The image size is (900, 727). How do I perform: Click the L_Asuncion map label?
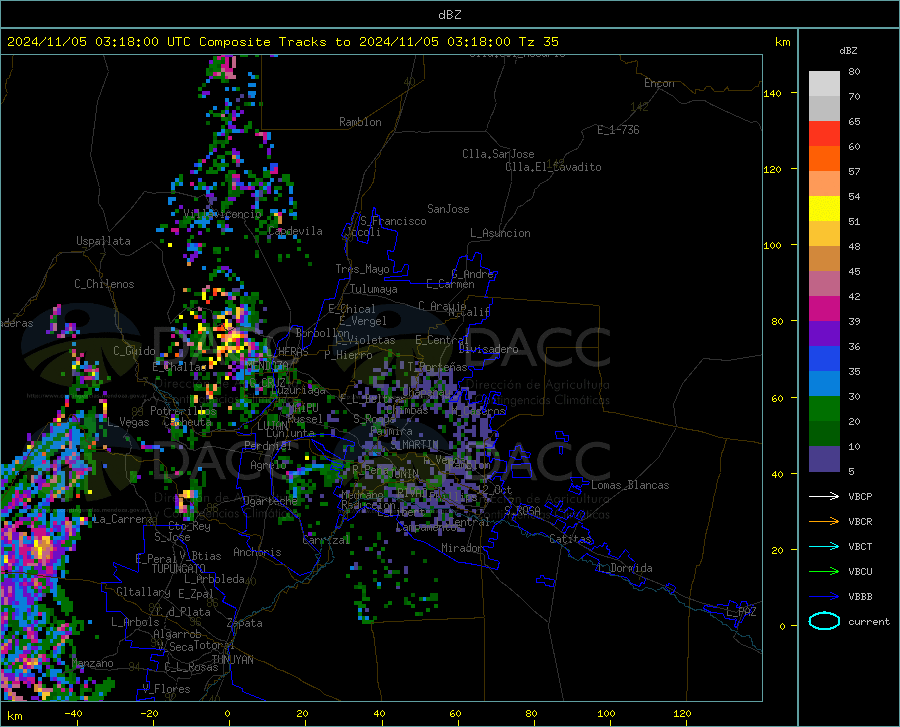[500, 233]
